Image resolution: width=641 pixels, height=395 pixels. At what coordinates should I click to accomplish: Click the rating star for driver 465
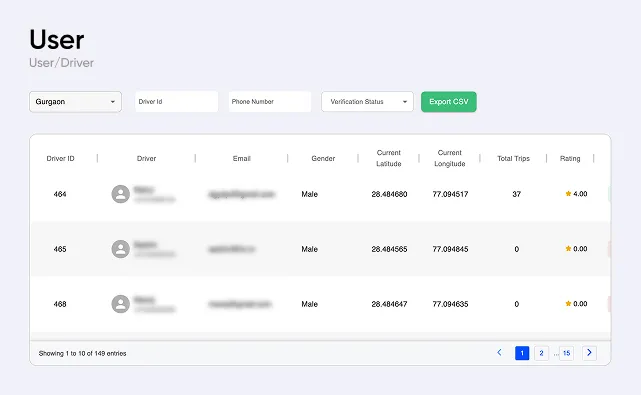point(568,249)
